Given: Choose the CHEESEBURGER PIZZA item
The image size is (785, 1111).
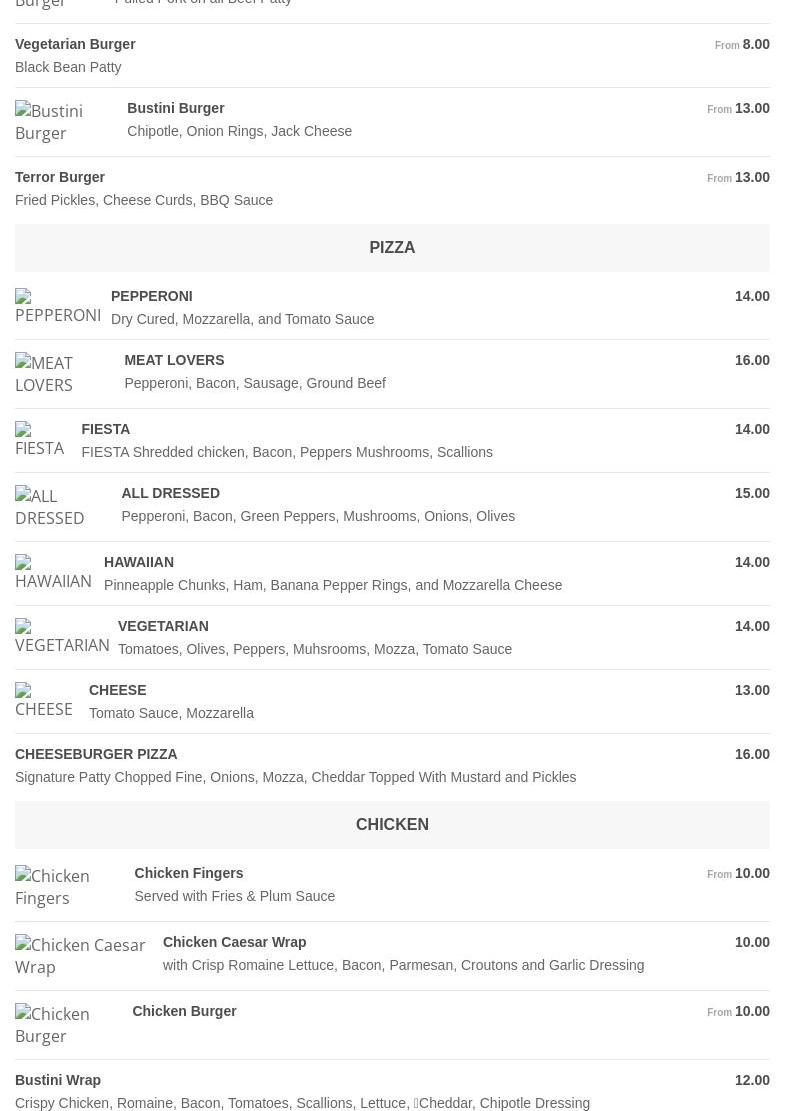Looking at the screenshot, I should (x=96, y=755).
